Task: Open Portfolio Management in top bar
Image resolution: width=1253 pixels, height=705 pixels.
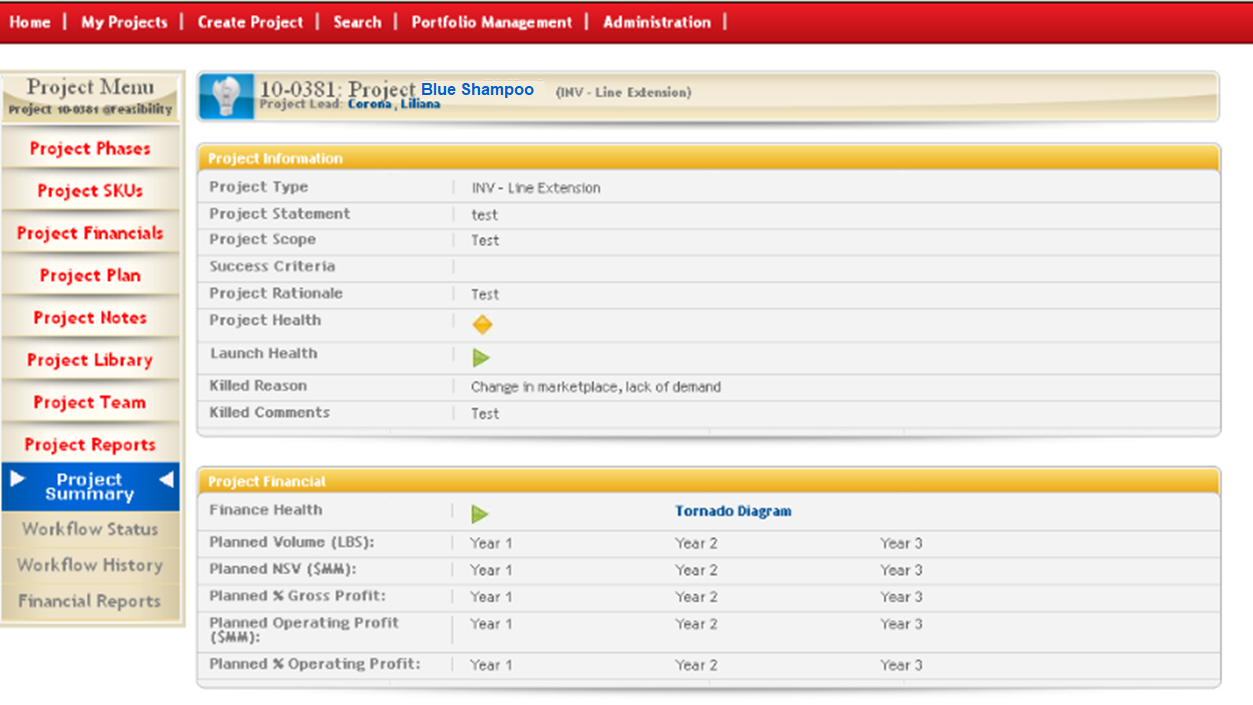Action: (x=491, y=22)
